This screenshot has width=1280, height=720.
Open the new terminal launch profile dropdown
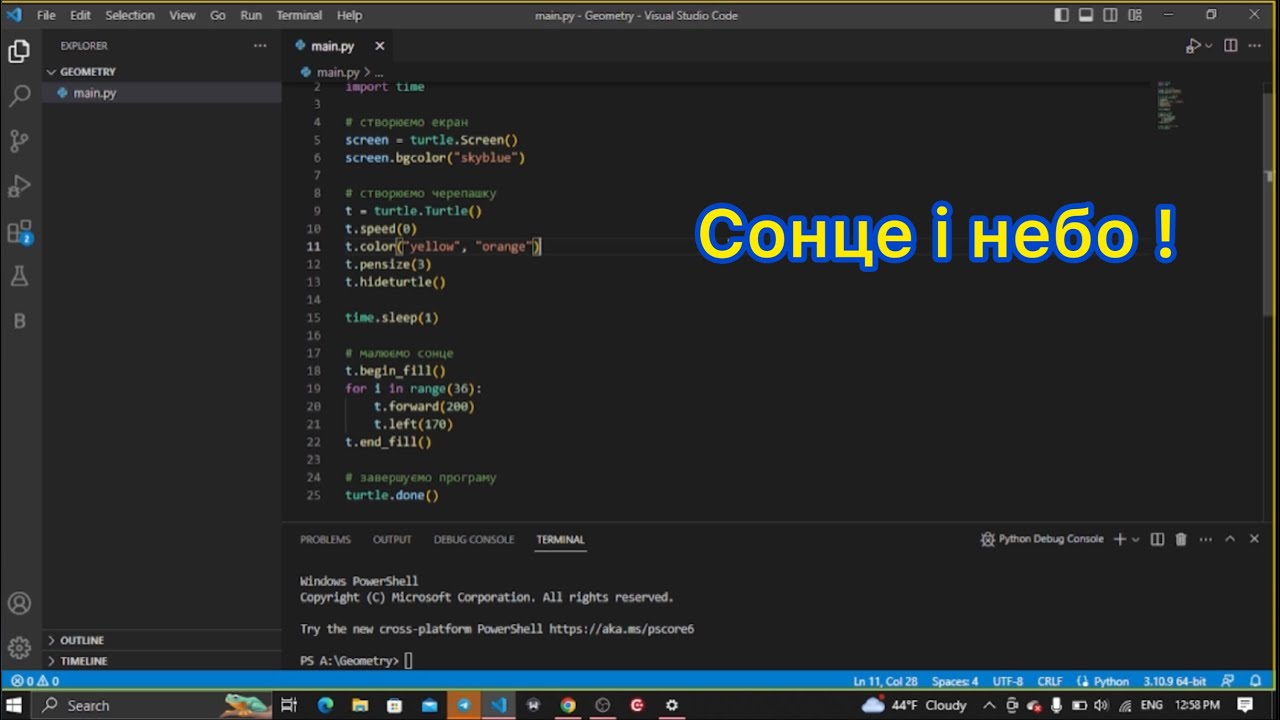[1135, 539]
